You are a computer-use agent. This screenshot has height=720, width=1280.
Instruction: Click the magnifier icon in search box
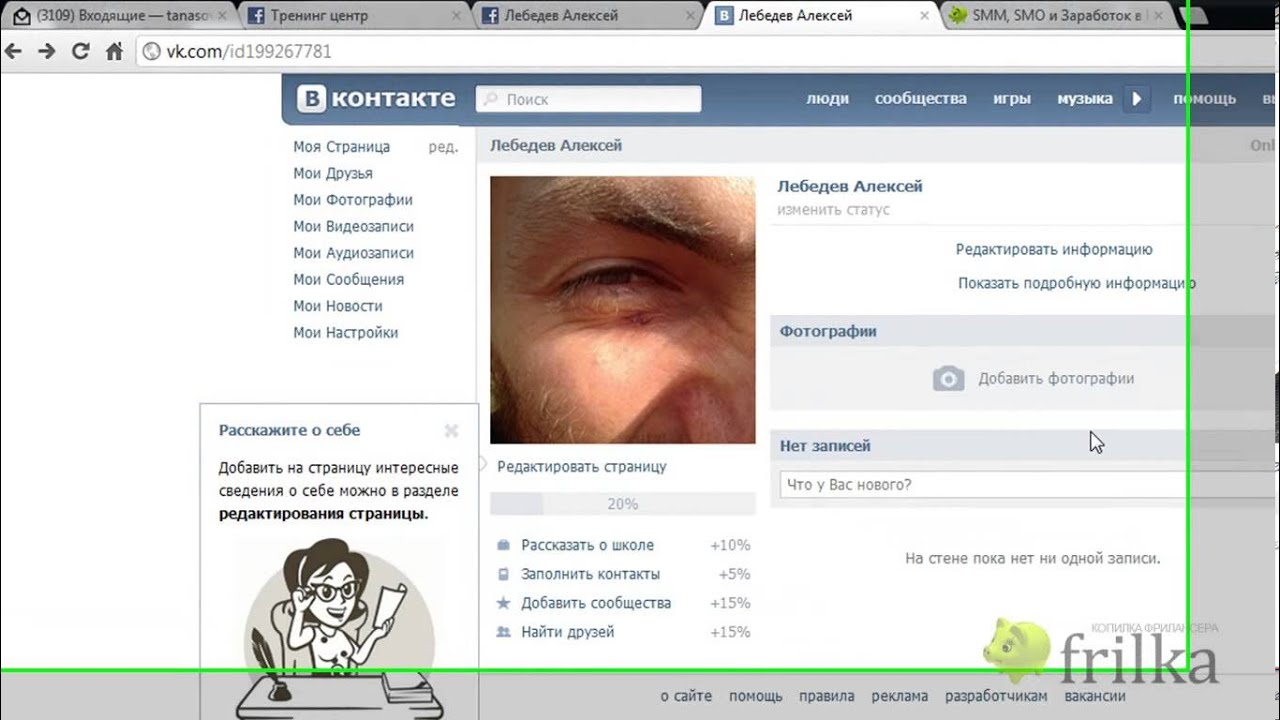(x=490, y=99)
